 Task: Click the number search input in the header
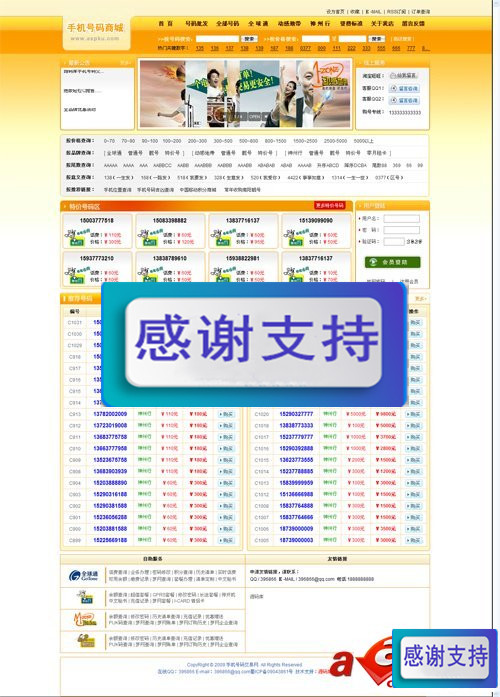pyautogui.click(x=217, y=39)
